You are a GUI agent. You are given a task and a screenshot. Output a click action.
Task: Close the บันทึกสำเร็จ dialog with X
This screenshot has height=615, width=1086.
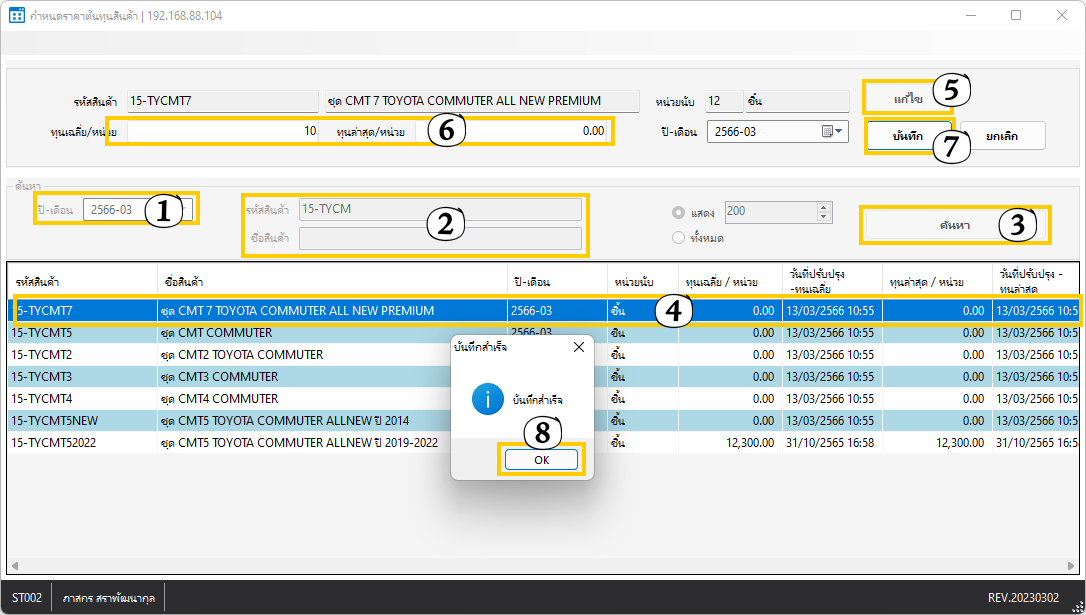pyautogui.click(x=578, y=347)
